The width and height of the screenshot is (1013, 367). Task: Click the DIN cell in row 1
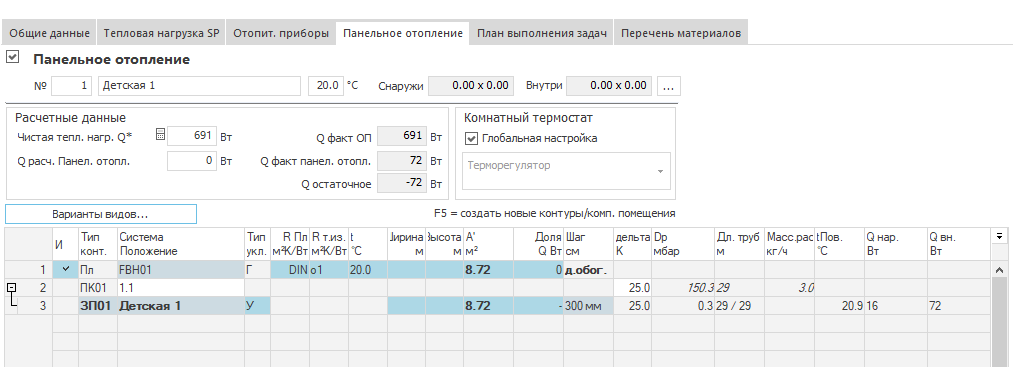pos(289,270)
